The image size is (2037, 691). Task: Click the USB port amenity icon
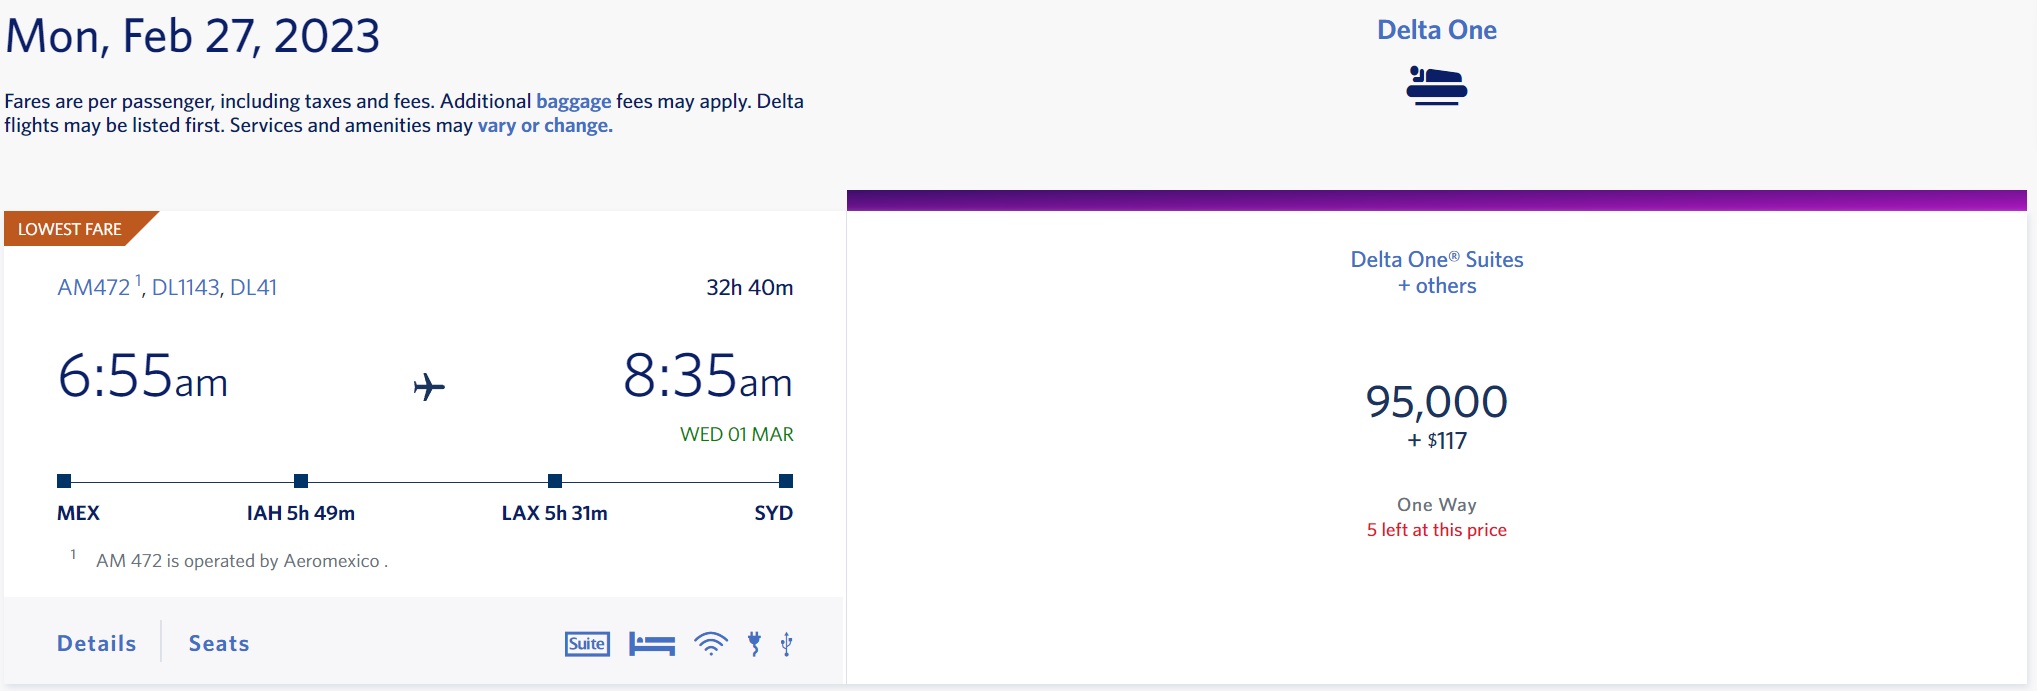[787, 644]
